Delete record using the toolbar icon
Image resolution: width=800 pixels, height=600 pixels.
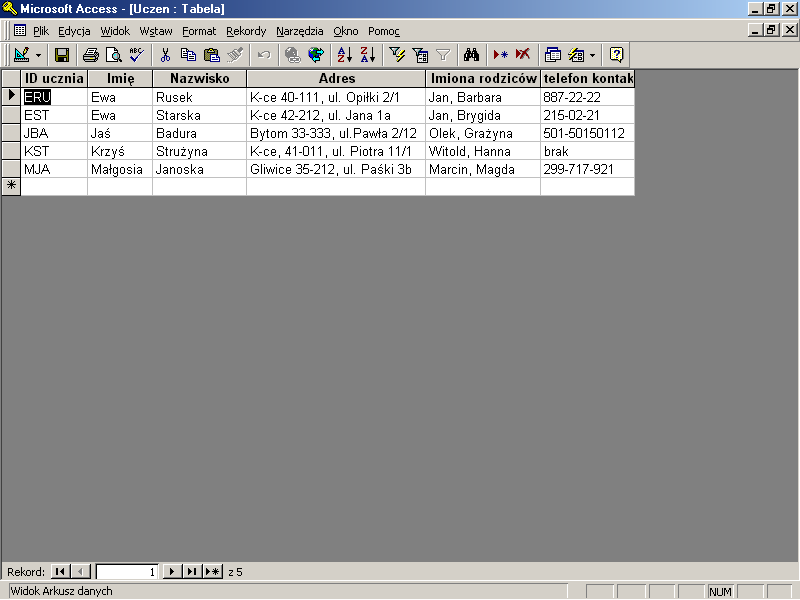click(523, 55)
